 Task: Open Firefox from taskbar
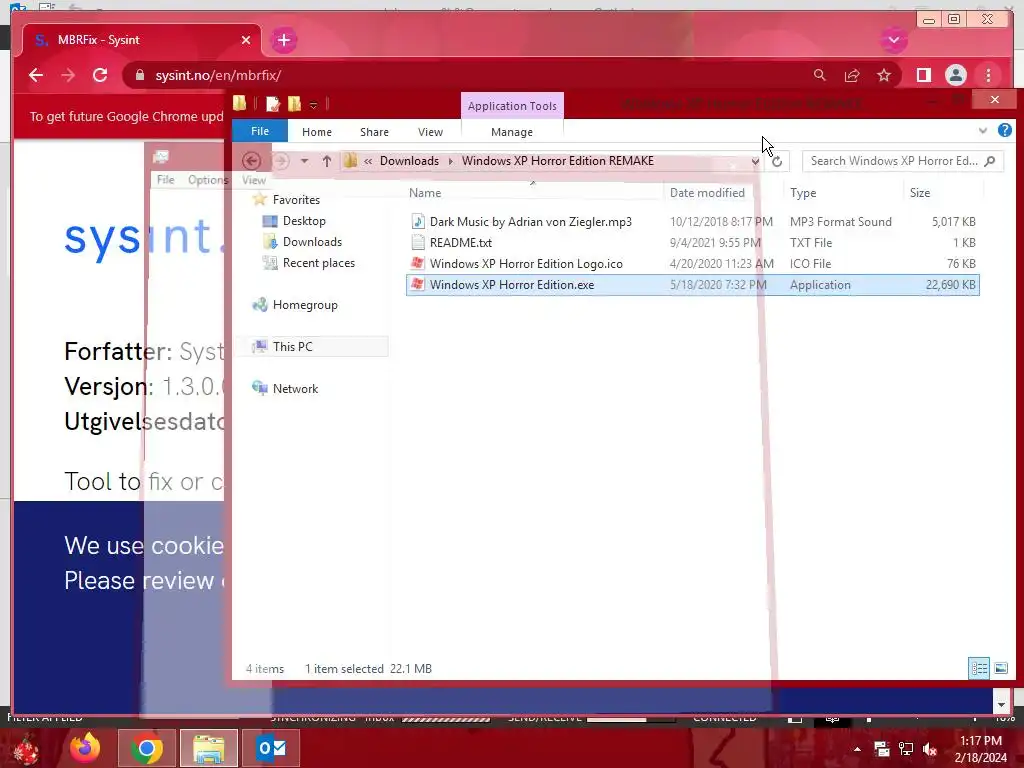pyautogui.click(x=85, y=748)
